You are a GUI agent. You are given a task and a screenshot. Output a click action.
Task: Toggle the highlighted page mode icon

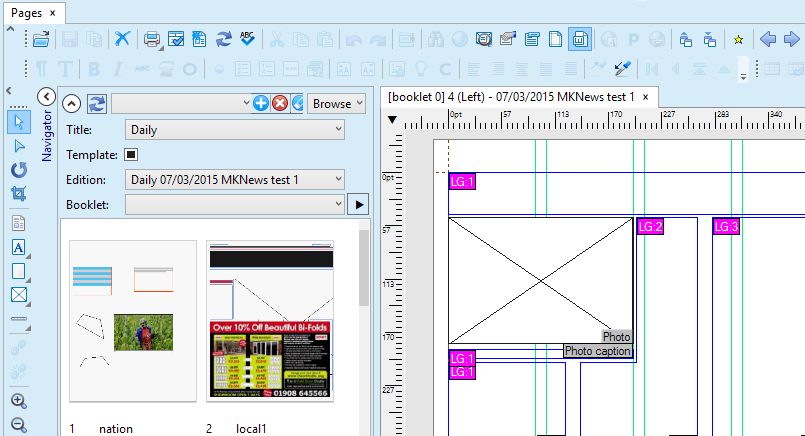[x=580, y=39]
